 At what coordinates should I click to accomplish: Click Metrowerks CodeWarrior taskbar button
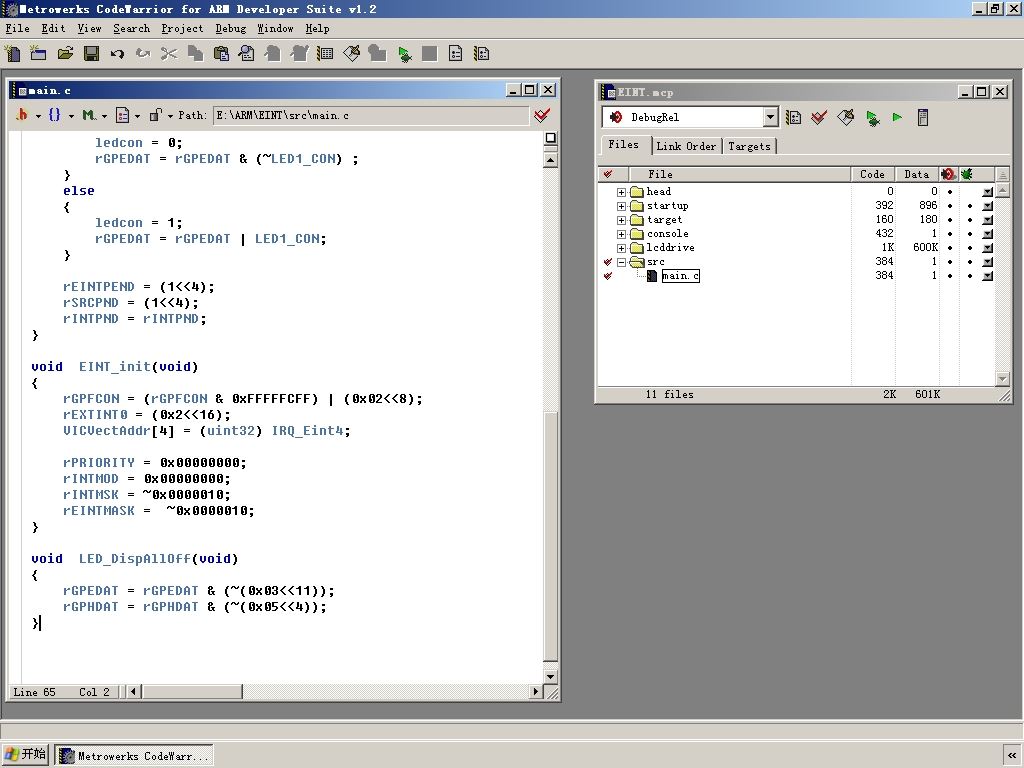tap(134, 756)
